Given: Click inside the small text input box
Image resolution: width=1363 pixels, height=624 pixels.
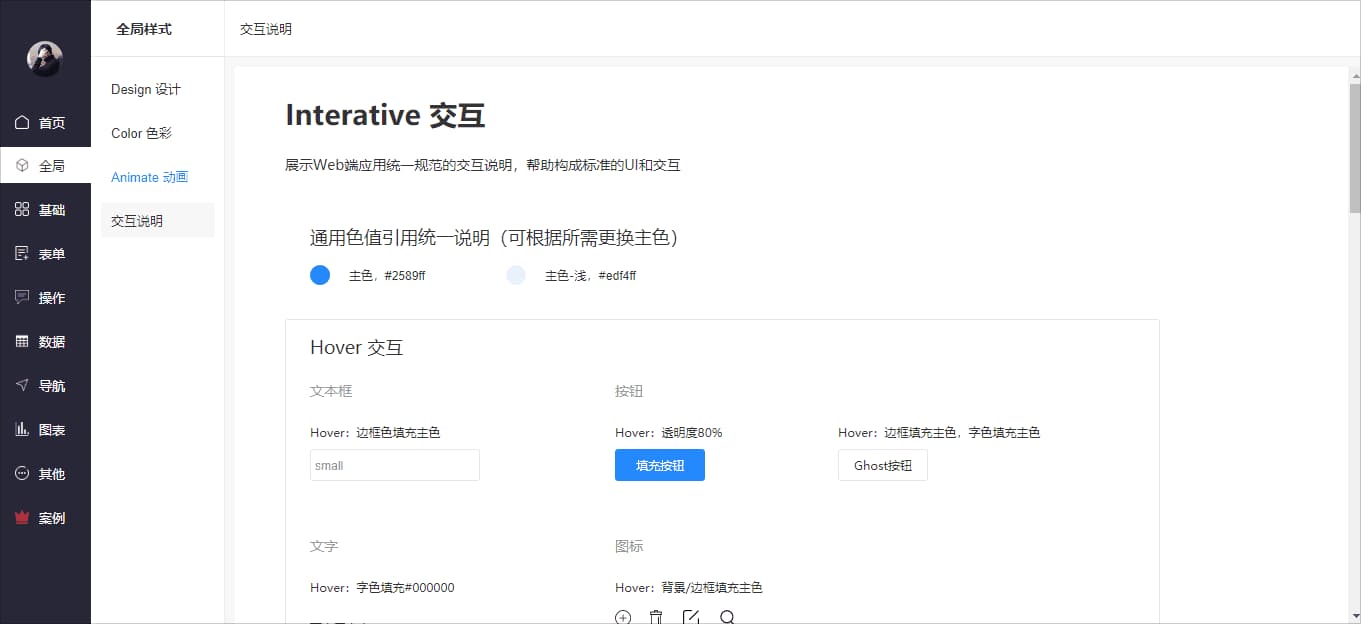Looking at the screenshot, I should (394, 464).
